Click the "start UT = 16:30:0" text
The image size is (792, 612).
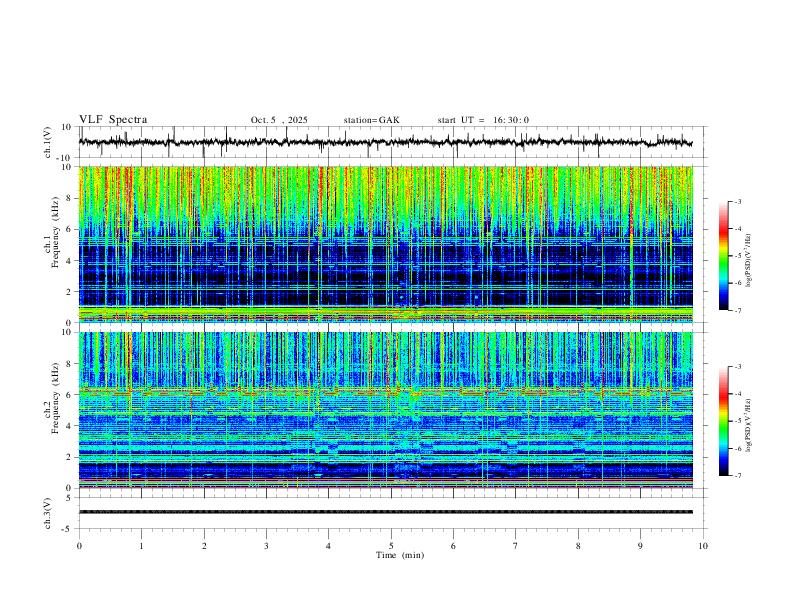[483, 120]
